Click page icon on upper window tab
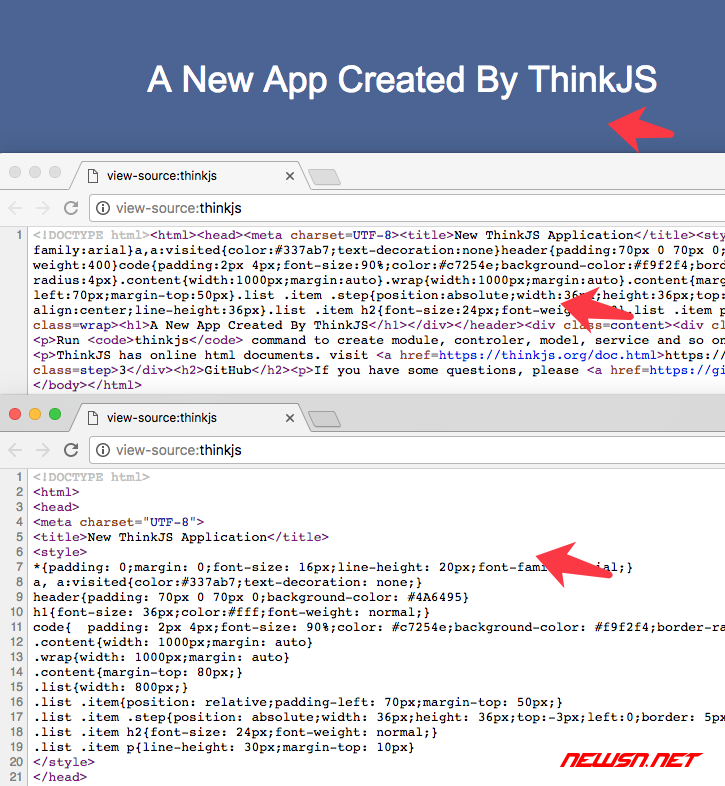725x786 pixels. [x=93, y=176]
